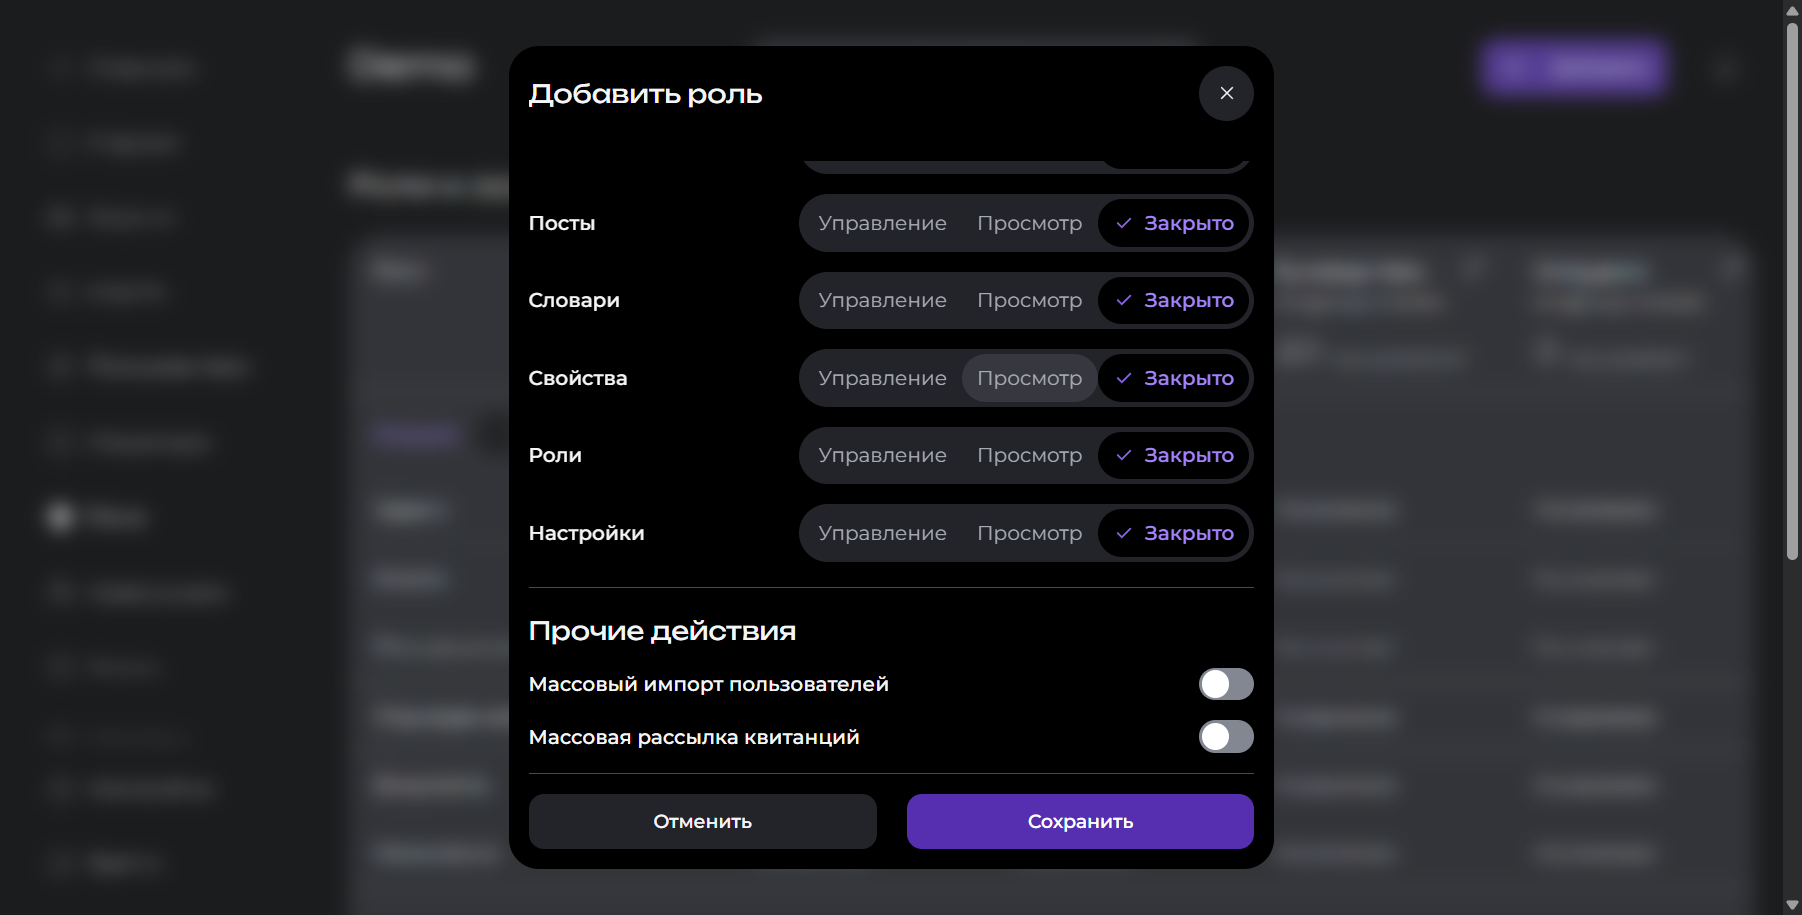The height and width of the screenshot is (915, 1802).
Task: Enable Массовая рассылка квитанций toggle
Action: pyautogui.click(x=1226, y=737)
